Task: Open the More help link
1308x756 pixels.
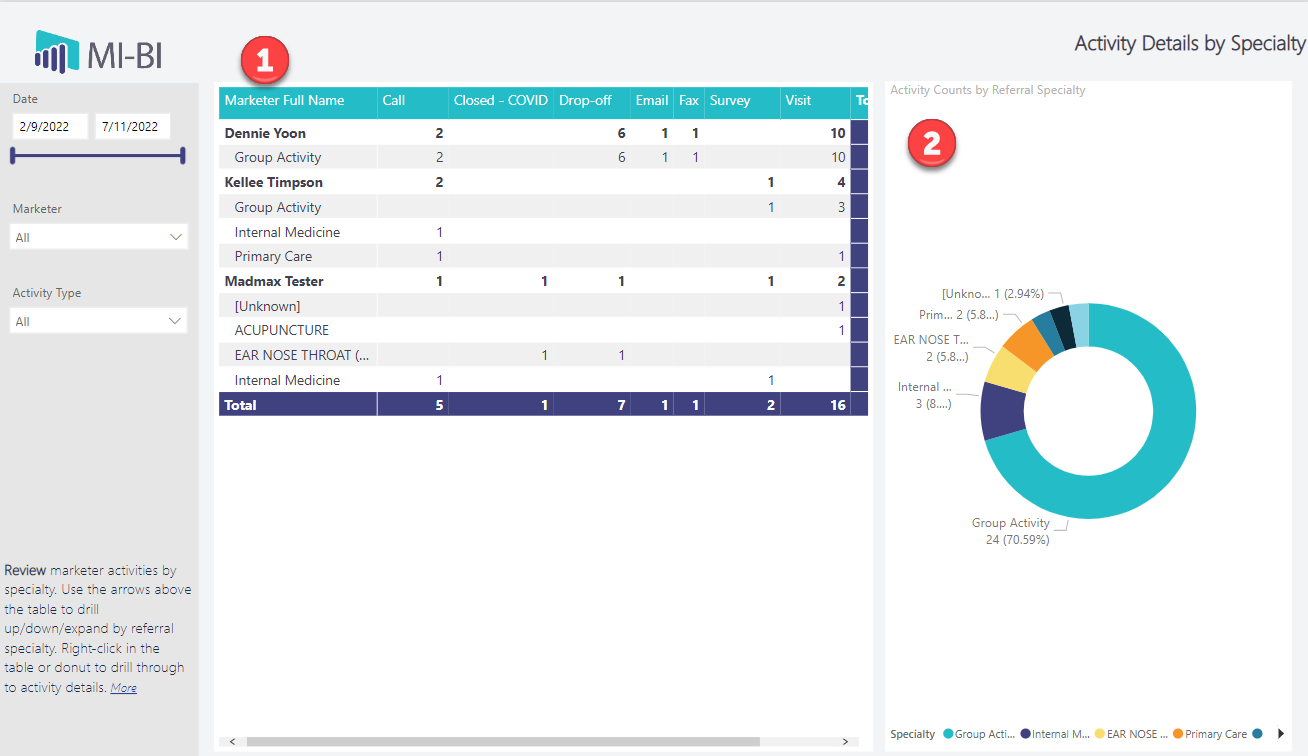Action: tap(122, 687)
